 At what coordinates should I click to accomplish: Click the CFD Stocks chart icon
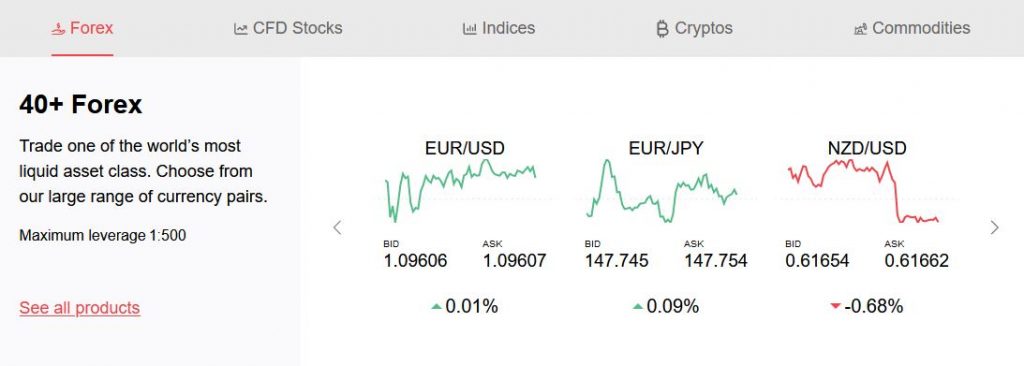pyautogui.click(x=240, y=29)
